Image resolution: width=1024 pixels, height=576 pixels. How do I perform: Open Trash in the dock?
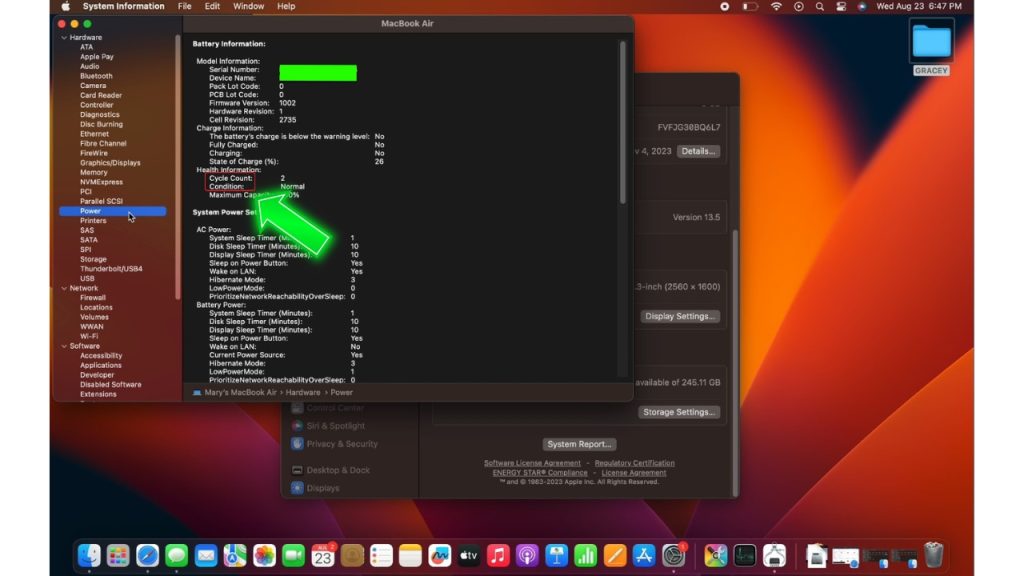pos(934,555)
